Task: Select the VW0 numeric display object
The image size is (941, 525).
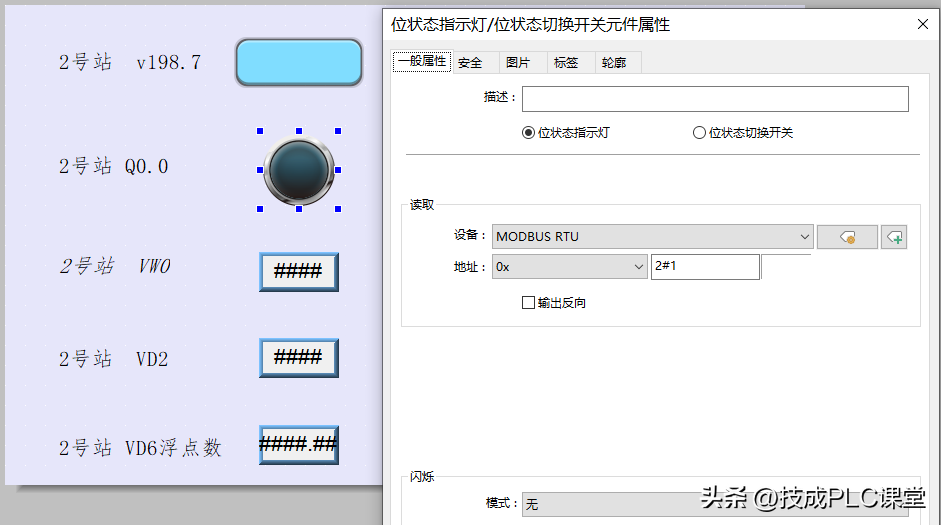Action: point(298,271)
